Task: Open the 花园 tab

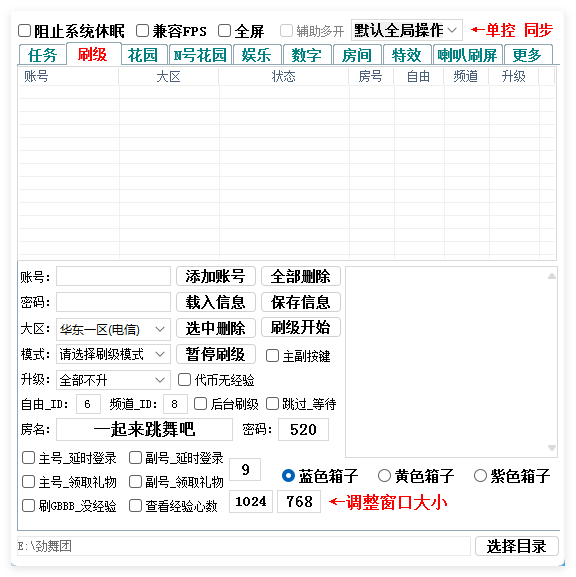Action: click(144, 55)
